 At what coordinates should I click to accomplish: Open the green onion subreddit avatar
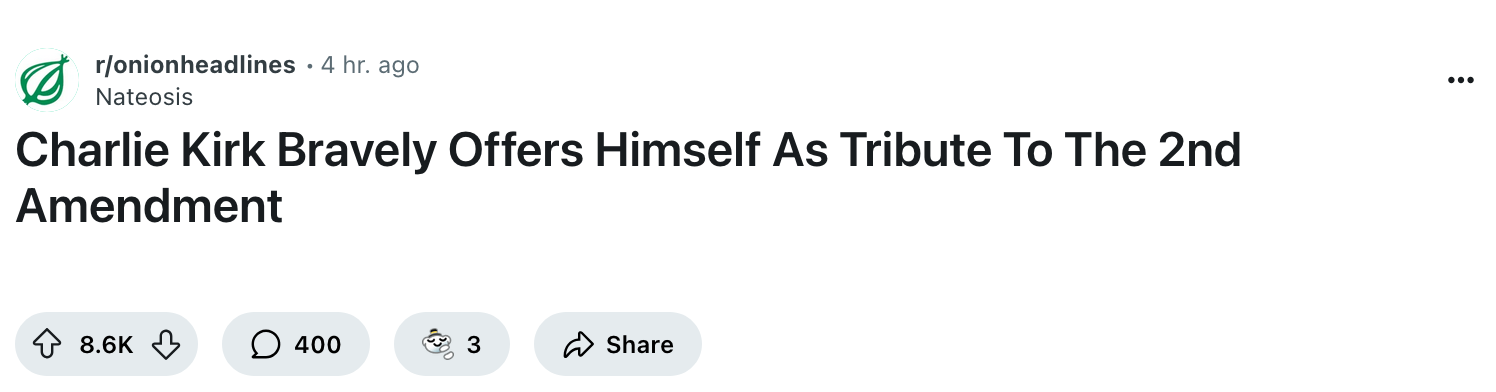tap(47, 79)
